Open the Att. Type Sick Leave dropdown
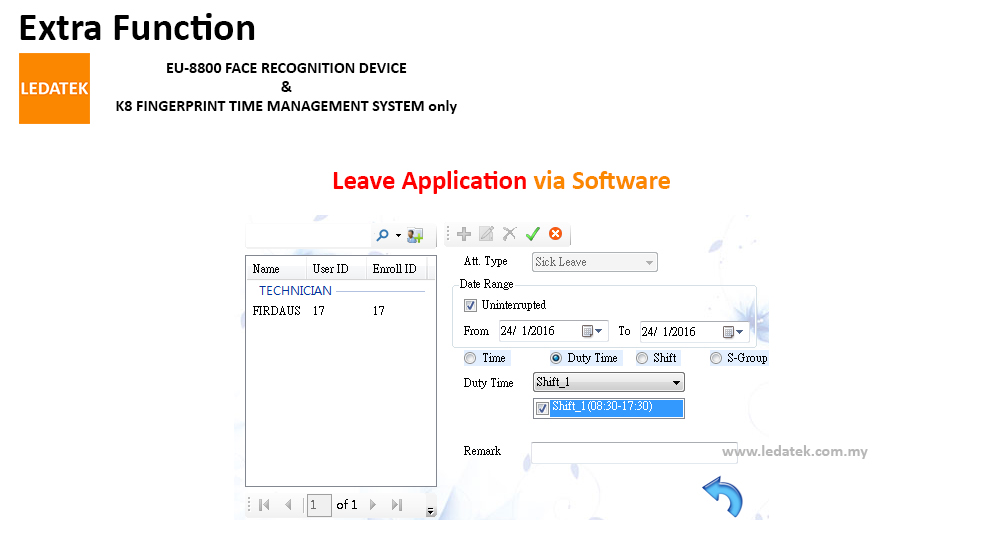1000x548 pixels. coord(594,262)
